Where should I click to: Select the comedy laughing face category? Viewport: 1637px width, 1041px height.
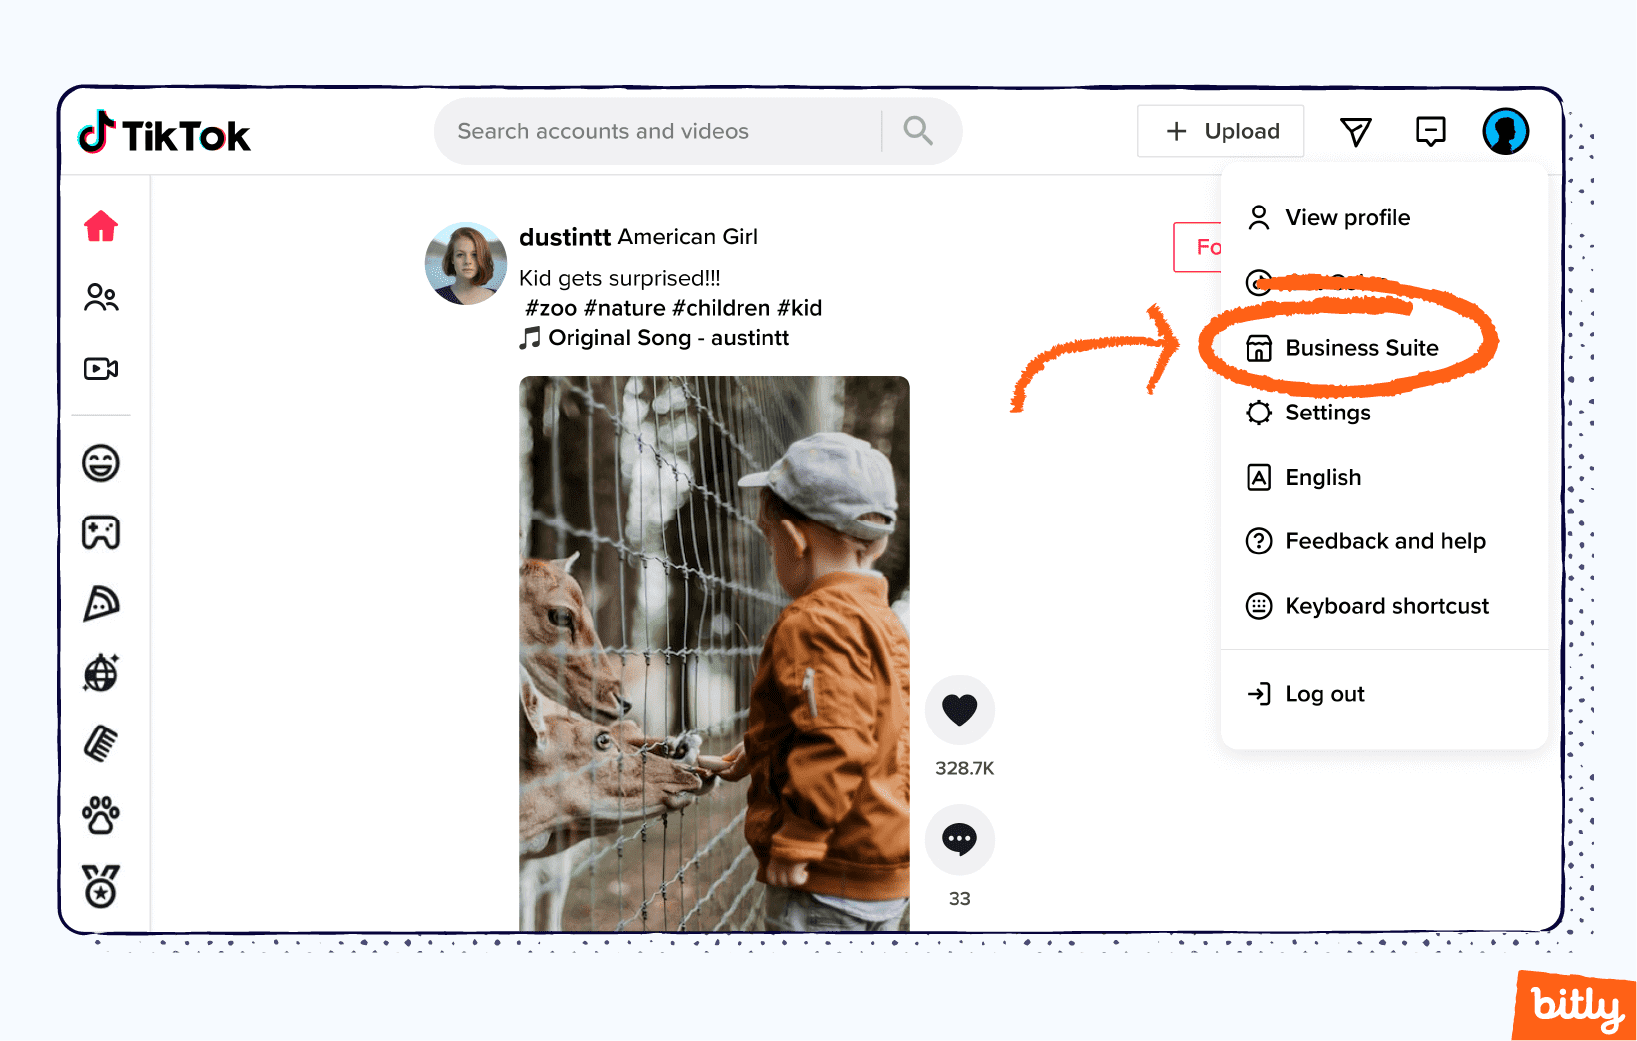click(x=101, y=463)
